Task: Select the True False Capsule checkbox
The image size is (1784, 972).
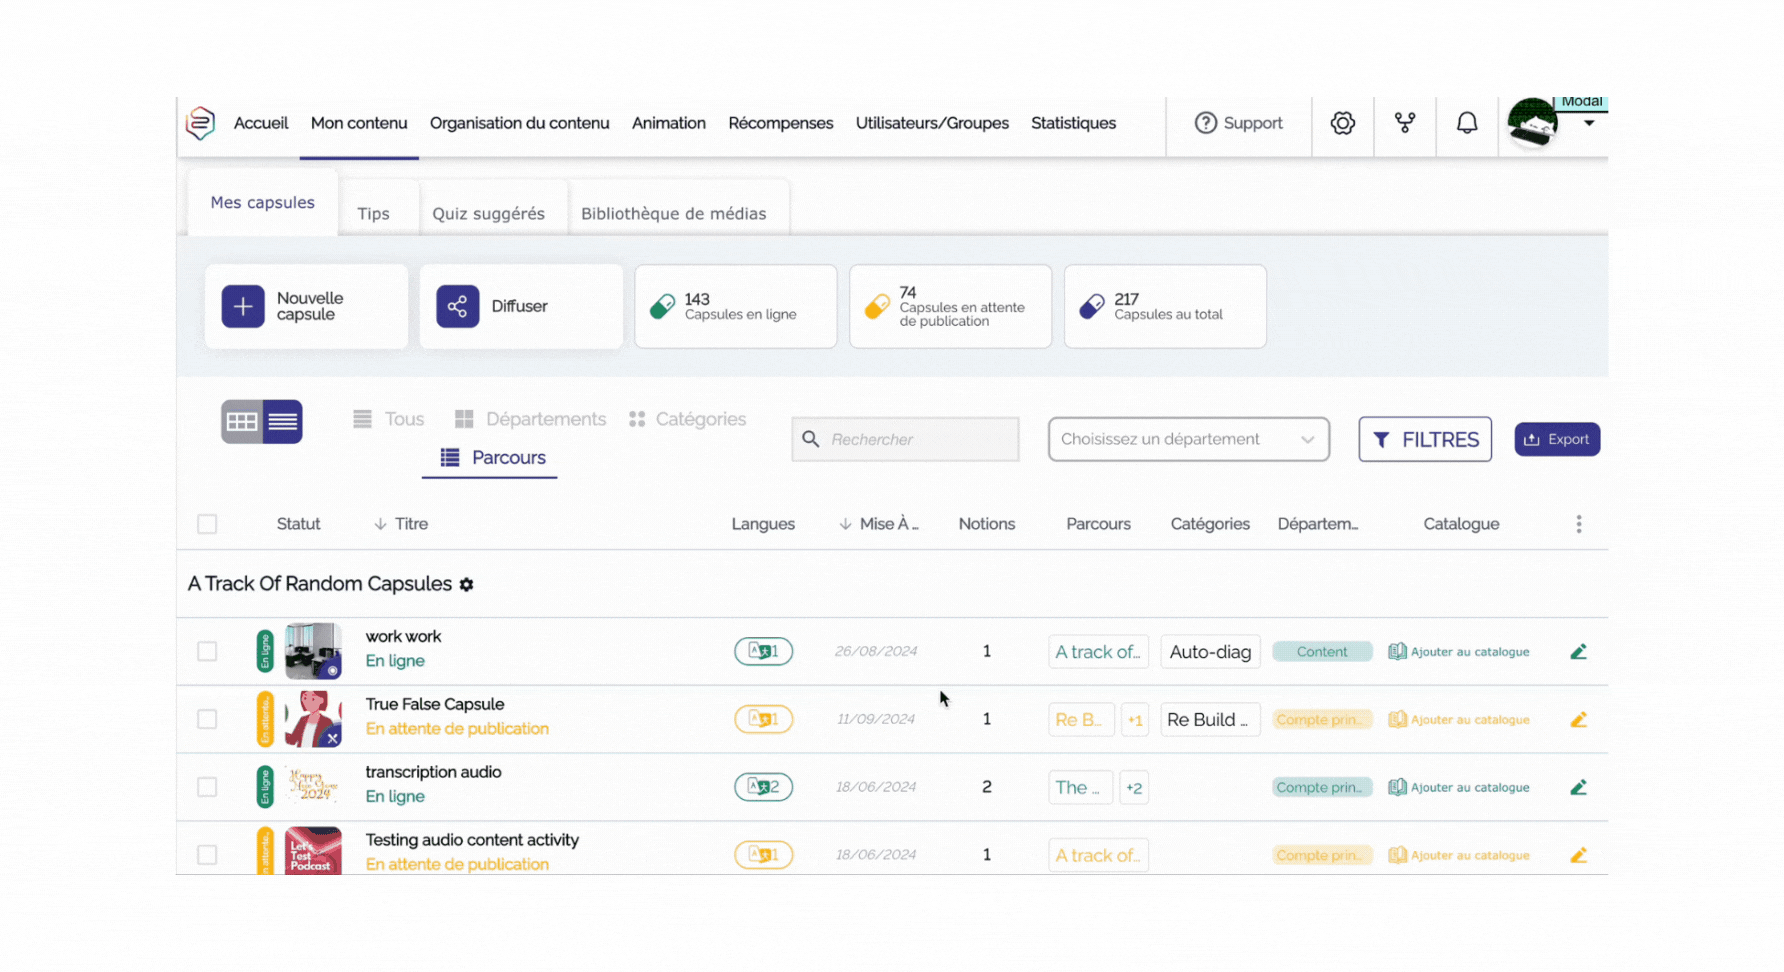Action: (x=207, y=720)
